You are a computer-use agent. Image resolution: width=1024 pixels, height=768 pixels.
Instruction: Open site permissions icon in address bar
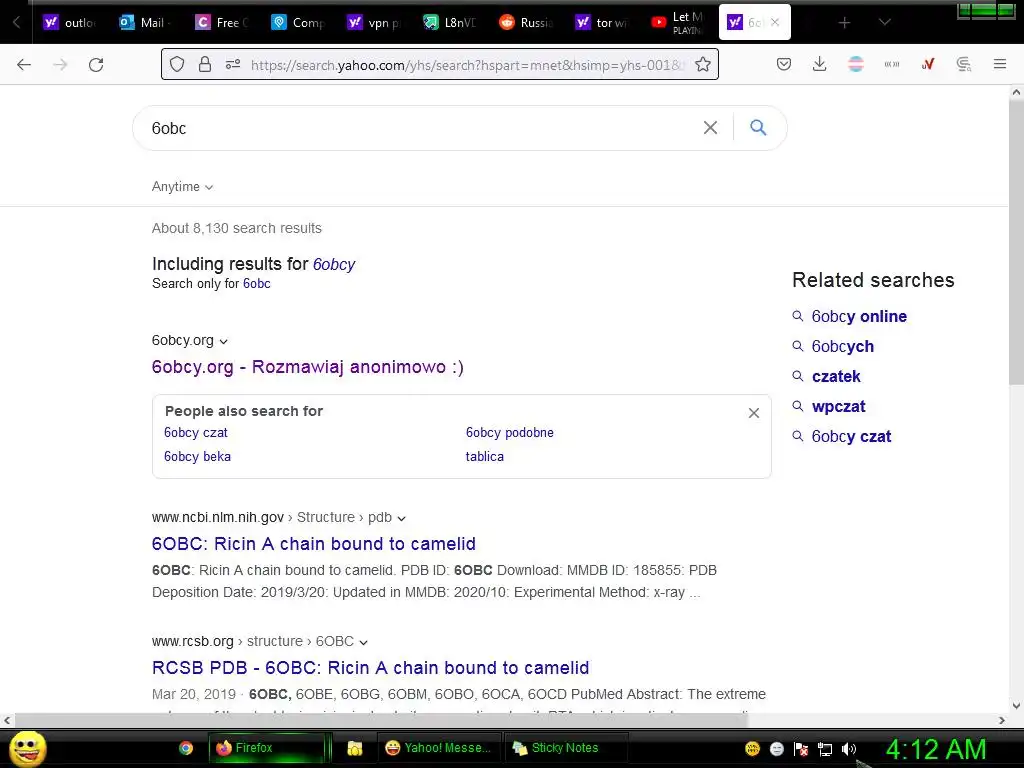[232, 64]
